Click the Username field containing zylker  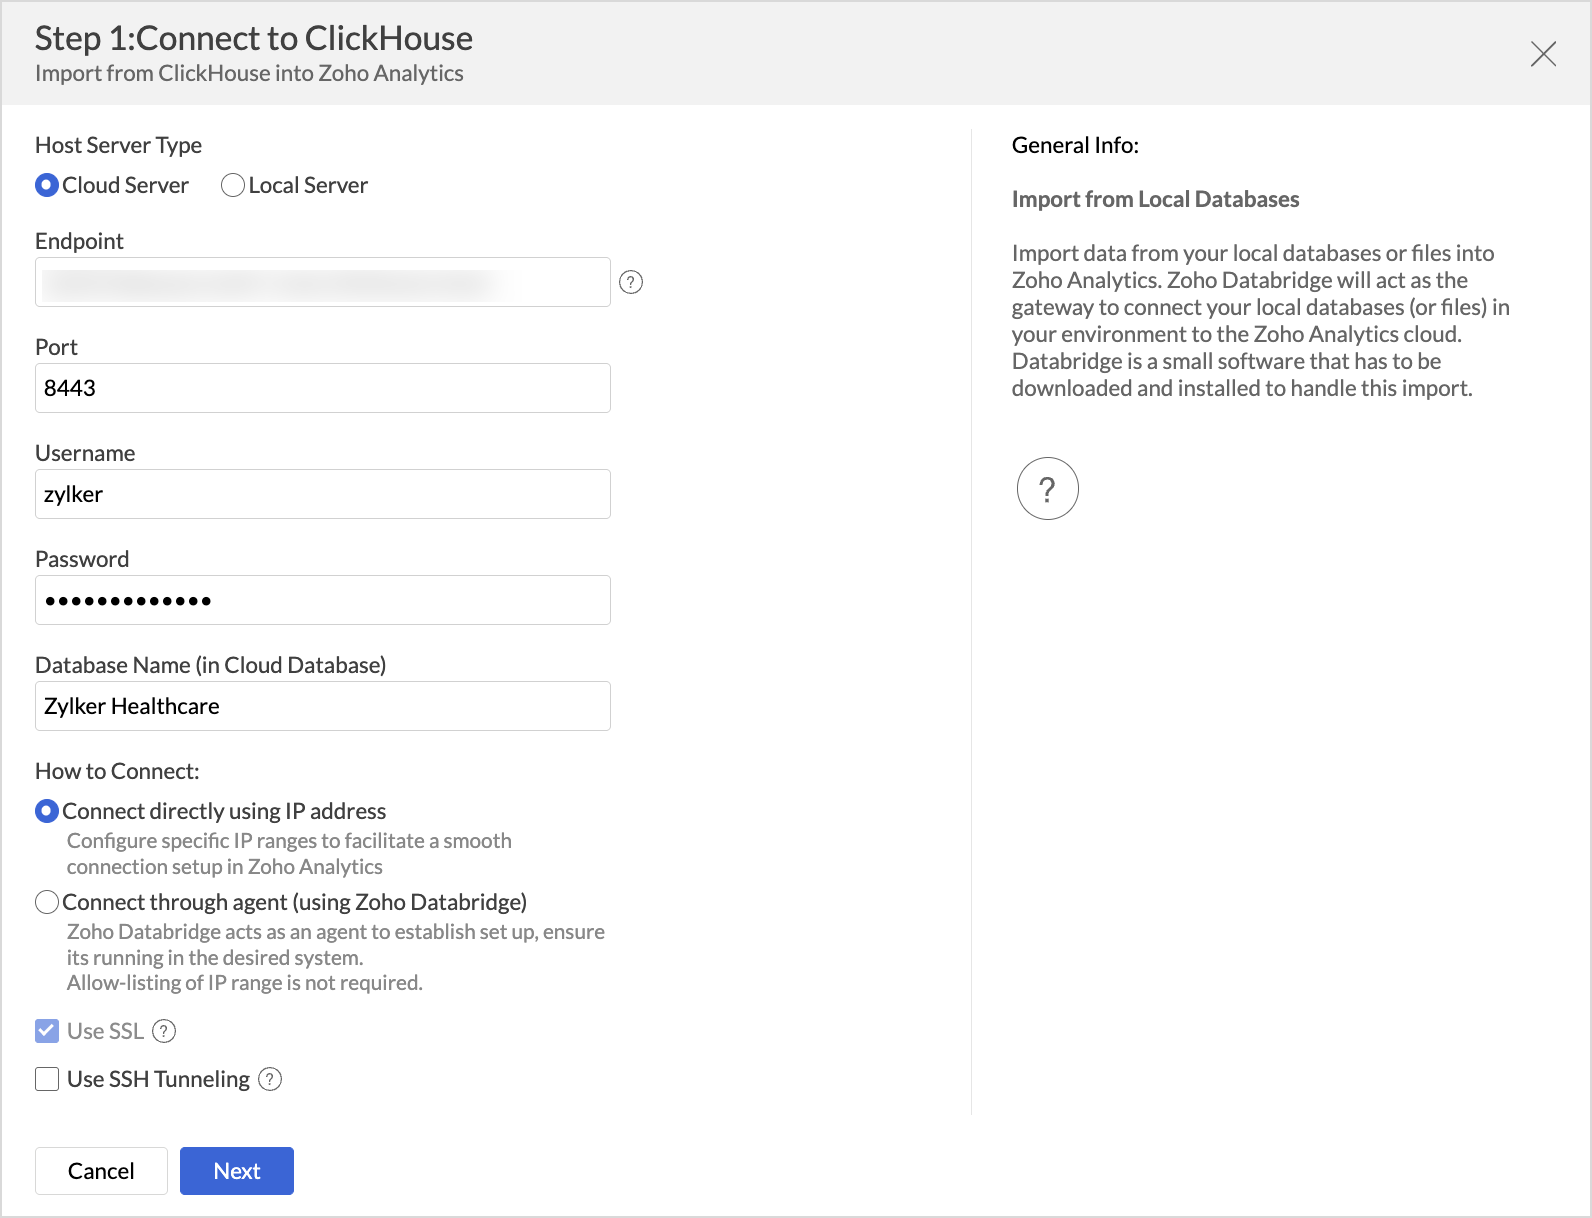322,494
